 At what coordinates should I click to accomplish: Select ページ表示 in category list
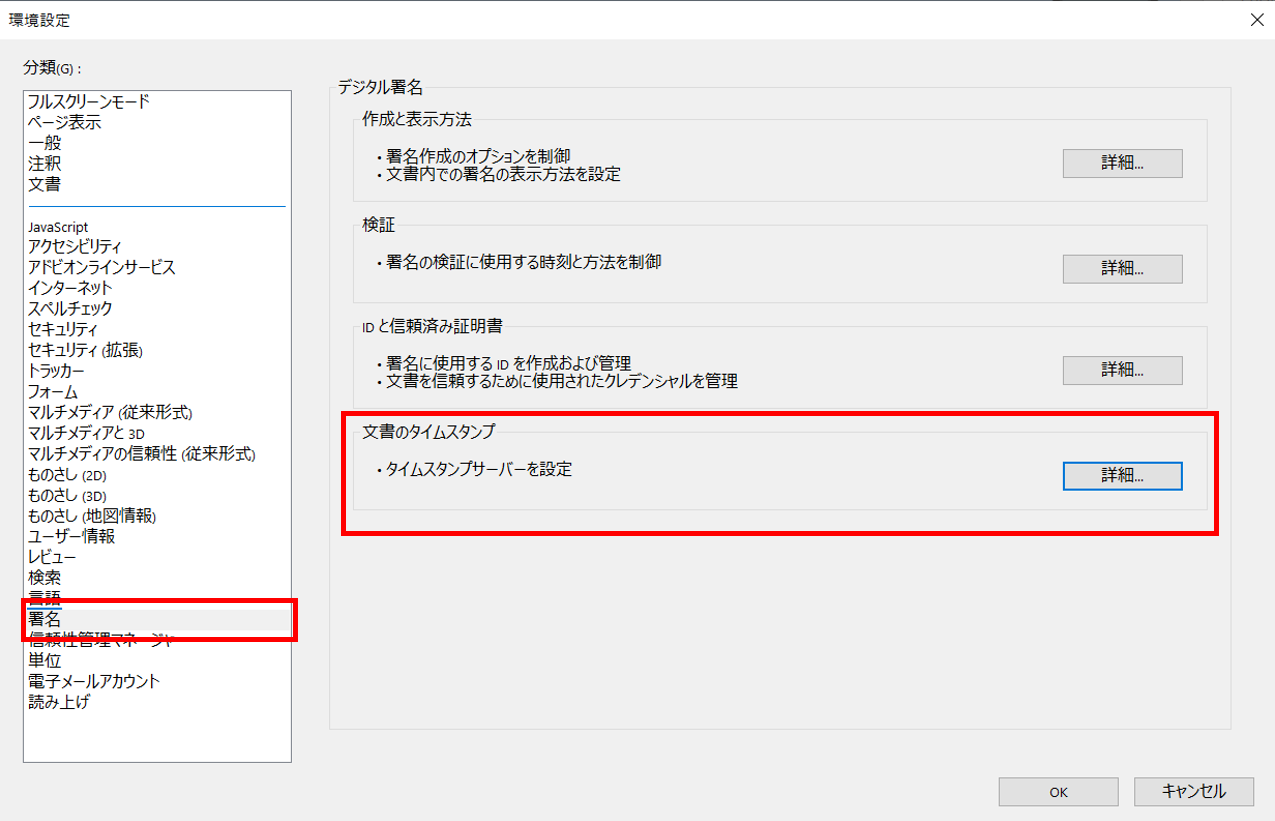[x=64, y=123]
